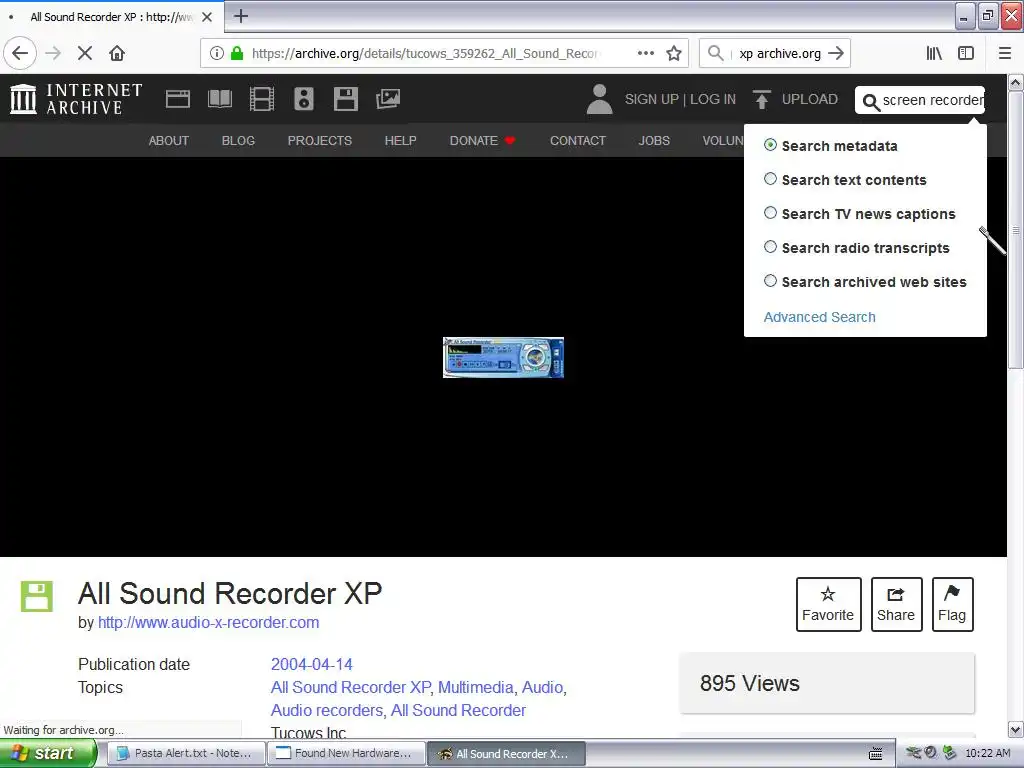1024x768 pixels.
Task: Open the Images icon
Action: pos(388,99)
